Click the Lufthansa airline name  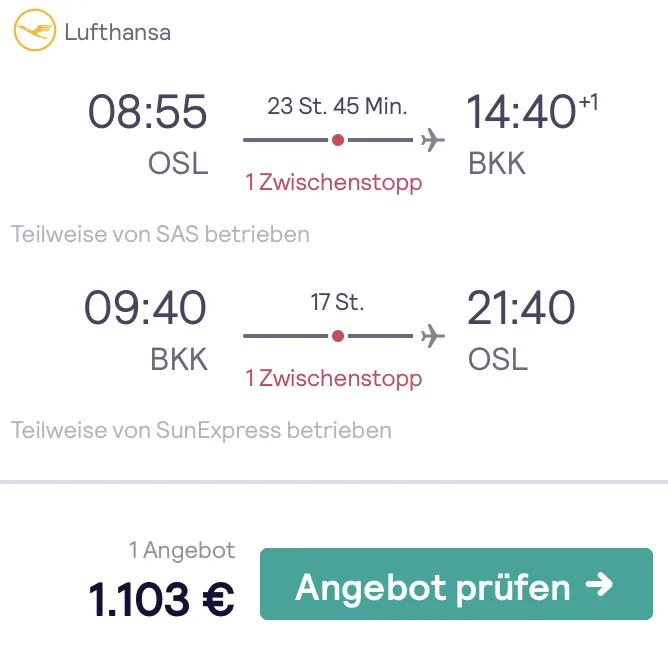click(x=118, y=32)
